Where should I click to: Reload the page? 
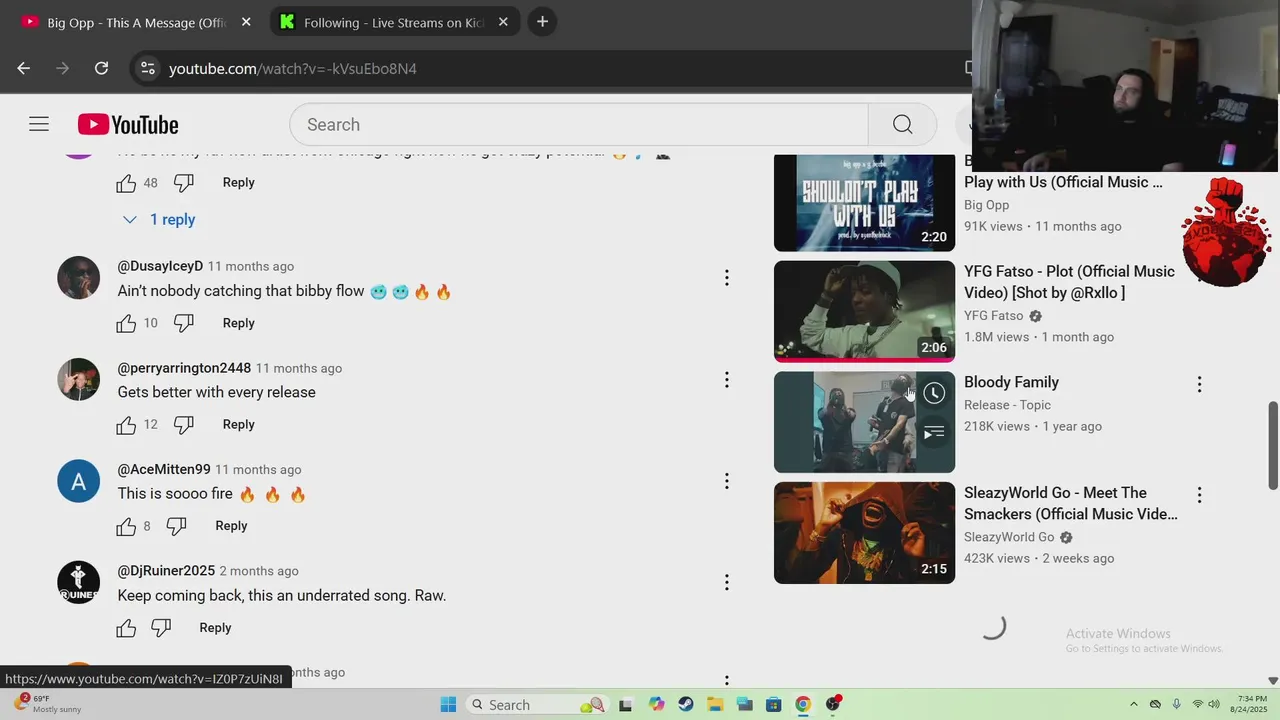tap(101, 68)
